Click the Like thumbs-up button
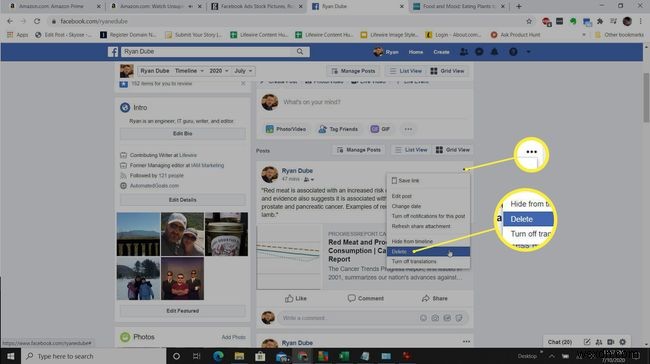The image size is (650, 364). coord(296,298)
